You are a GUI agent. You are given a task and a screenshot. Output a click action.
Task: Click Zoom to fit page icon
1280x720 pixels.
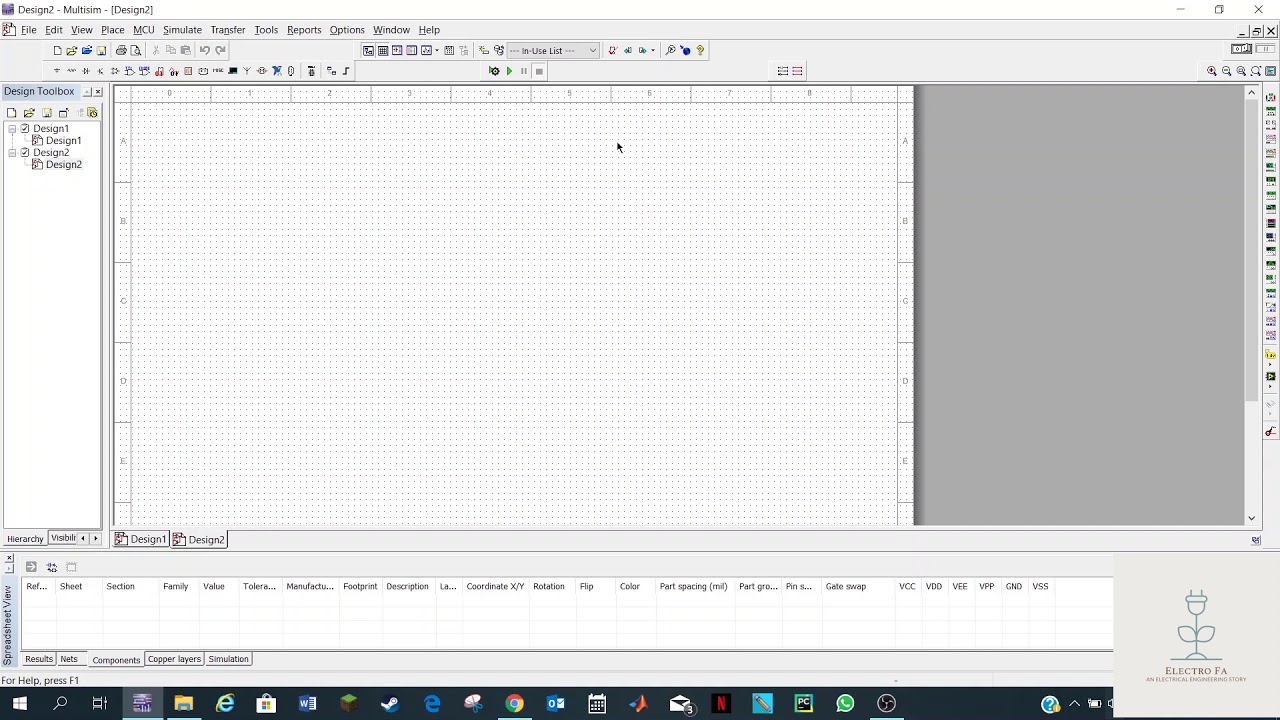pyautogui.click(x=1256, y=71)
